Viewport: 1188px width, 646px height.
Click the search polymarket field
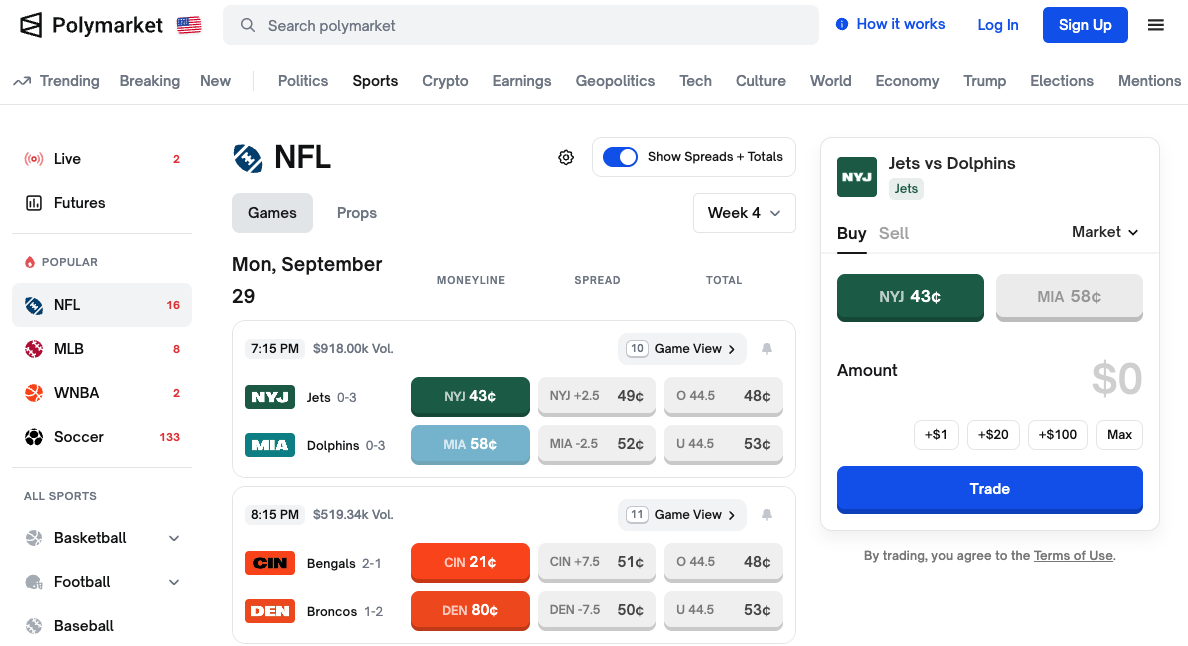click(521, 26)
